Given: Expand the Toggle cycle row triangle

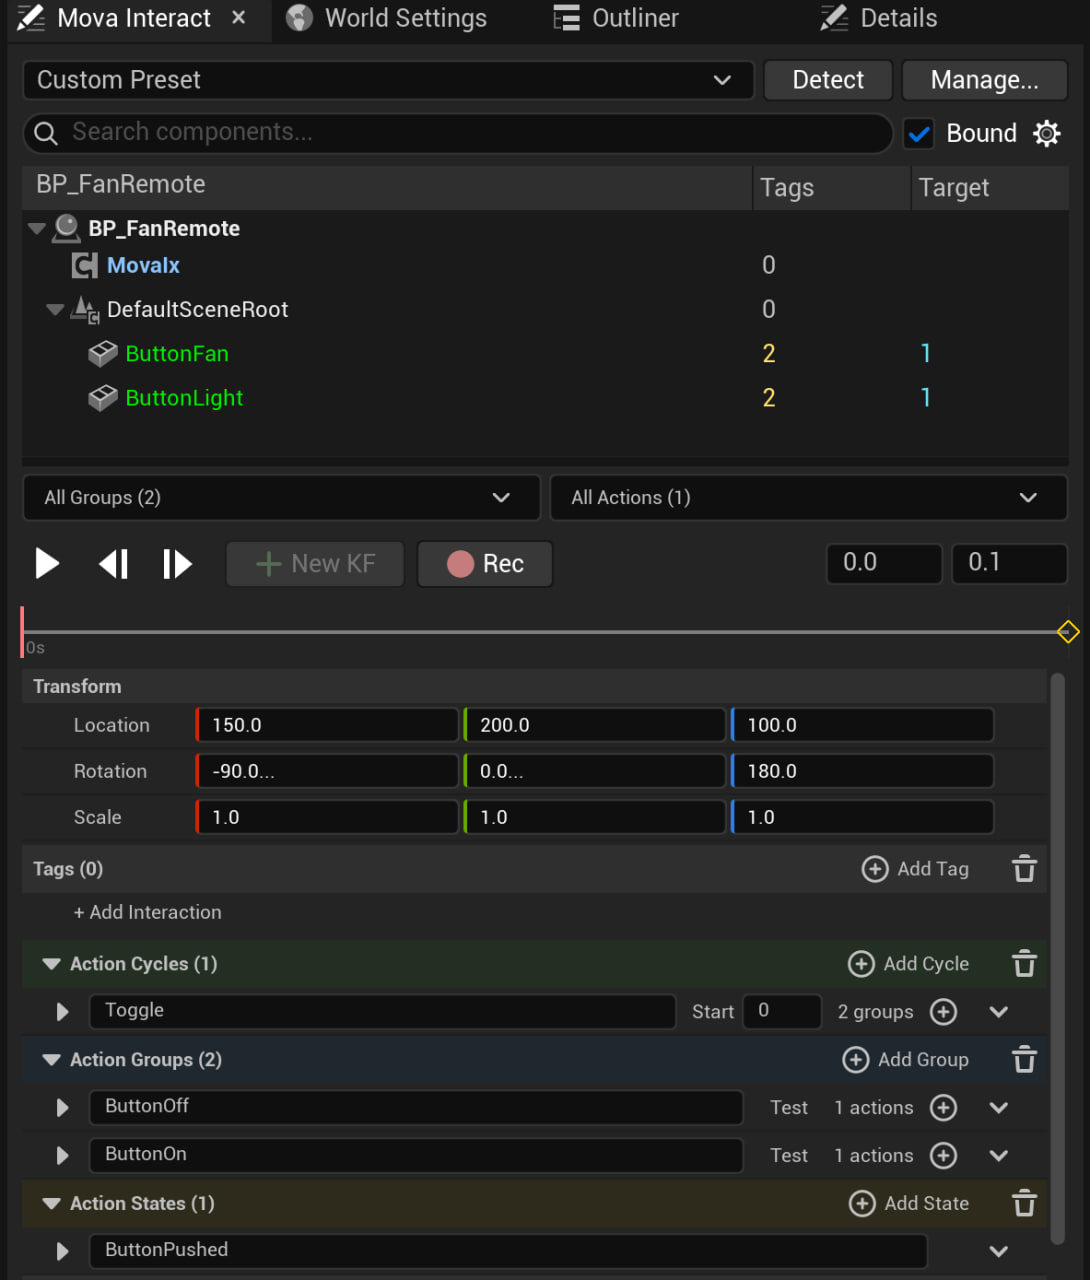Looking at the screenshot, I should tap(62, 1011).
